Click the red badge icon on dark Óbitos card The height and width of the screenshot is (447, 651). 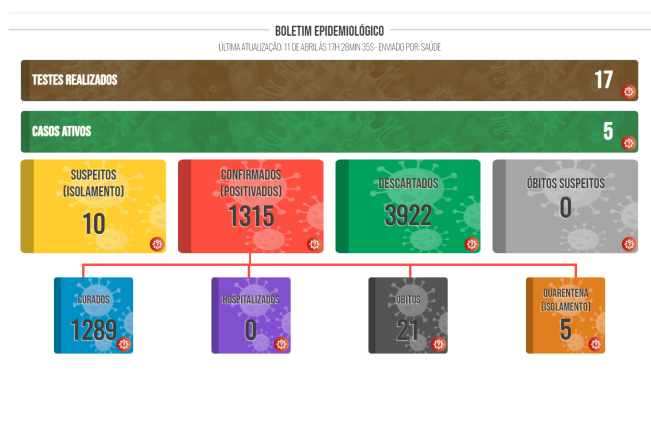[438, 344]
